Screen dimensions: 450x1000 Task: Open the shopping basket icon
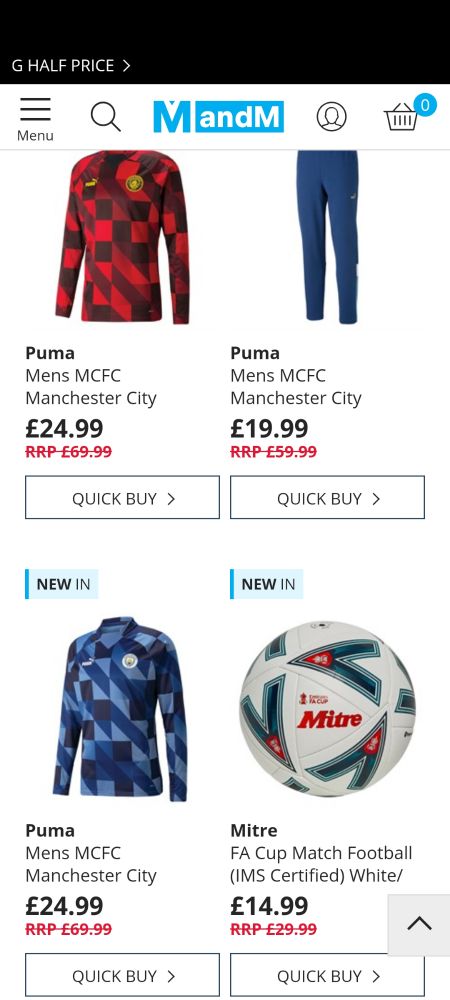click(401, 118)
